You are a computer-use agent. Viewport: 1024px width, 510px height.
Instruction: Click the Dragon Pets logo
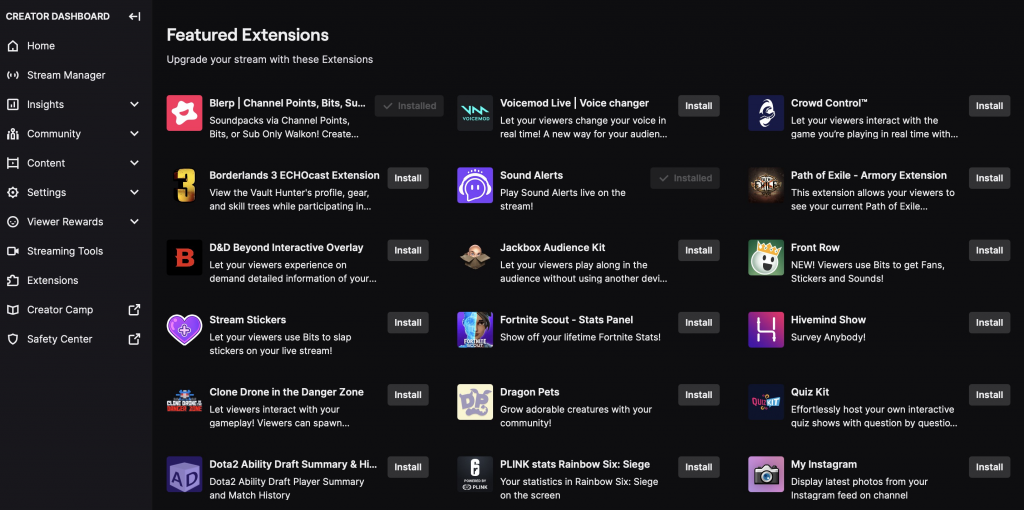coord(475,402)
